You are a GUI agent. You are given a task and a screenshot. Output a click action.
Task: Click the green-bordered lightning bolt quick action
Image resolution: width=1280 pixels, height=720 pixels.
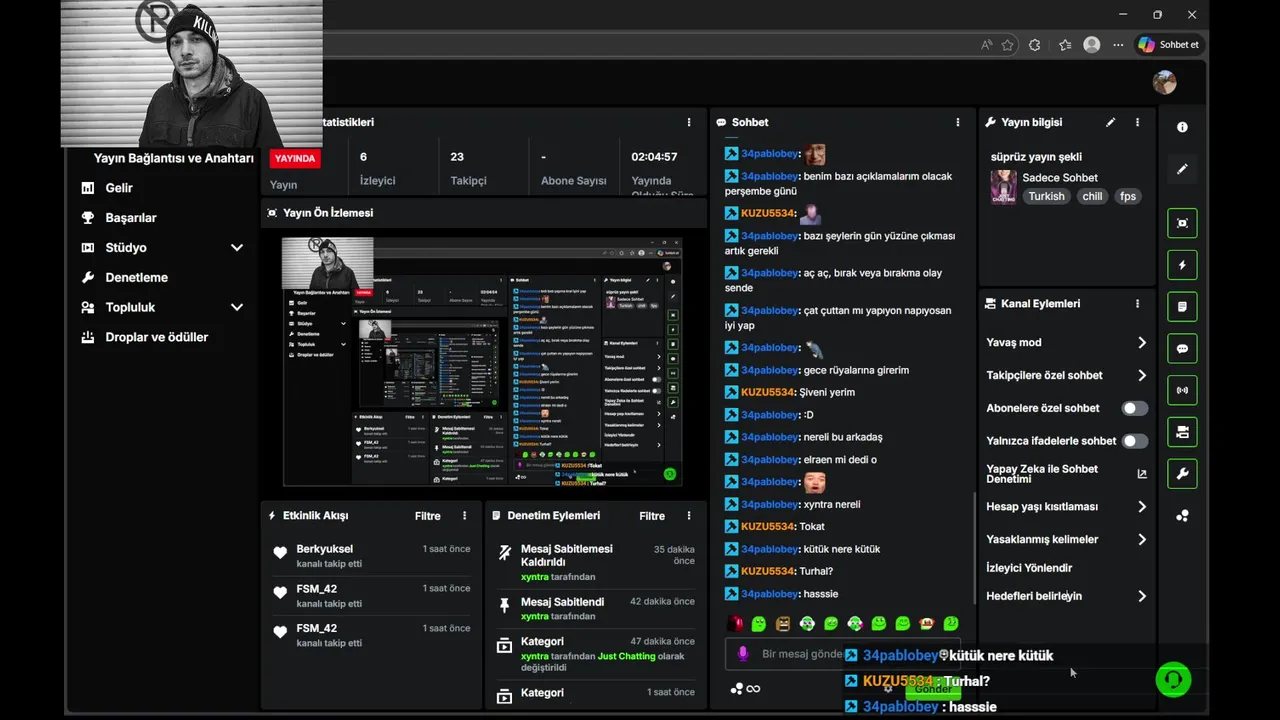[x=1182, y=265]
